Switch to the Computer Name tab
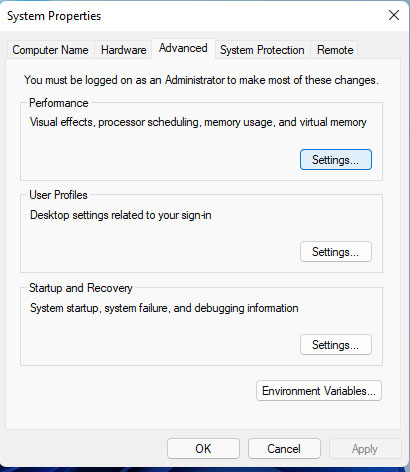The width and height of the screenshot is (410, 472). 50,50
